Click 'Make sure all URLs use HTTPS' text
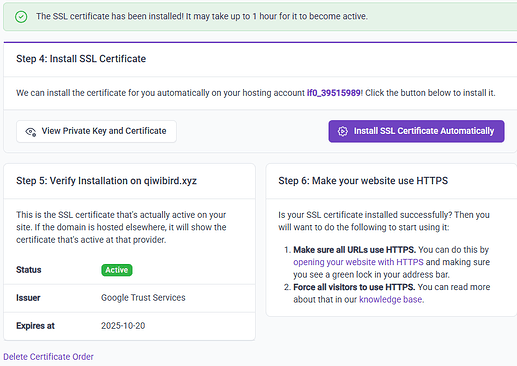Image resolution: width=517 pixels, height=366 pixels. click(x=354, y=250)
